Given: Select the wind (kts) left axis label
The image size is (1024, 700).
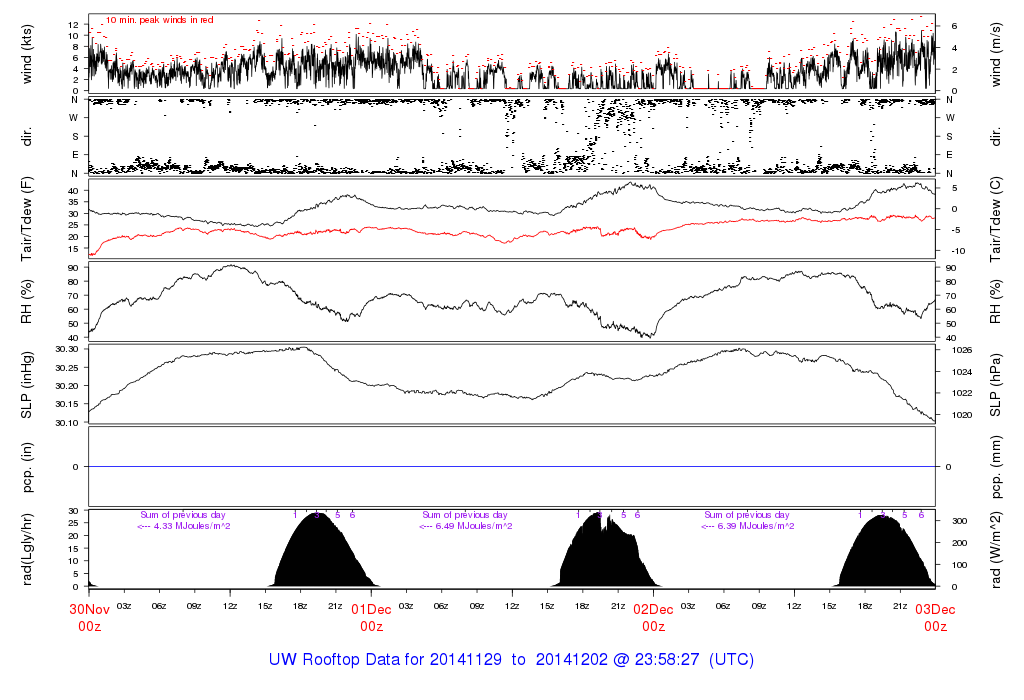Looking at the screenshot, I should [x=28, y=53].
